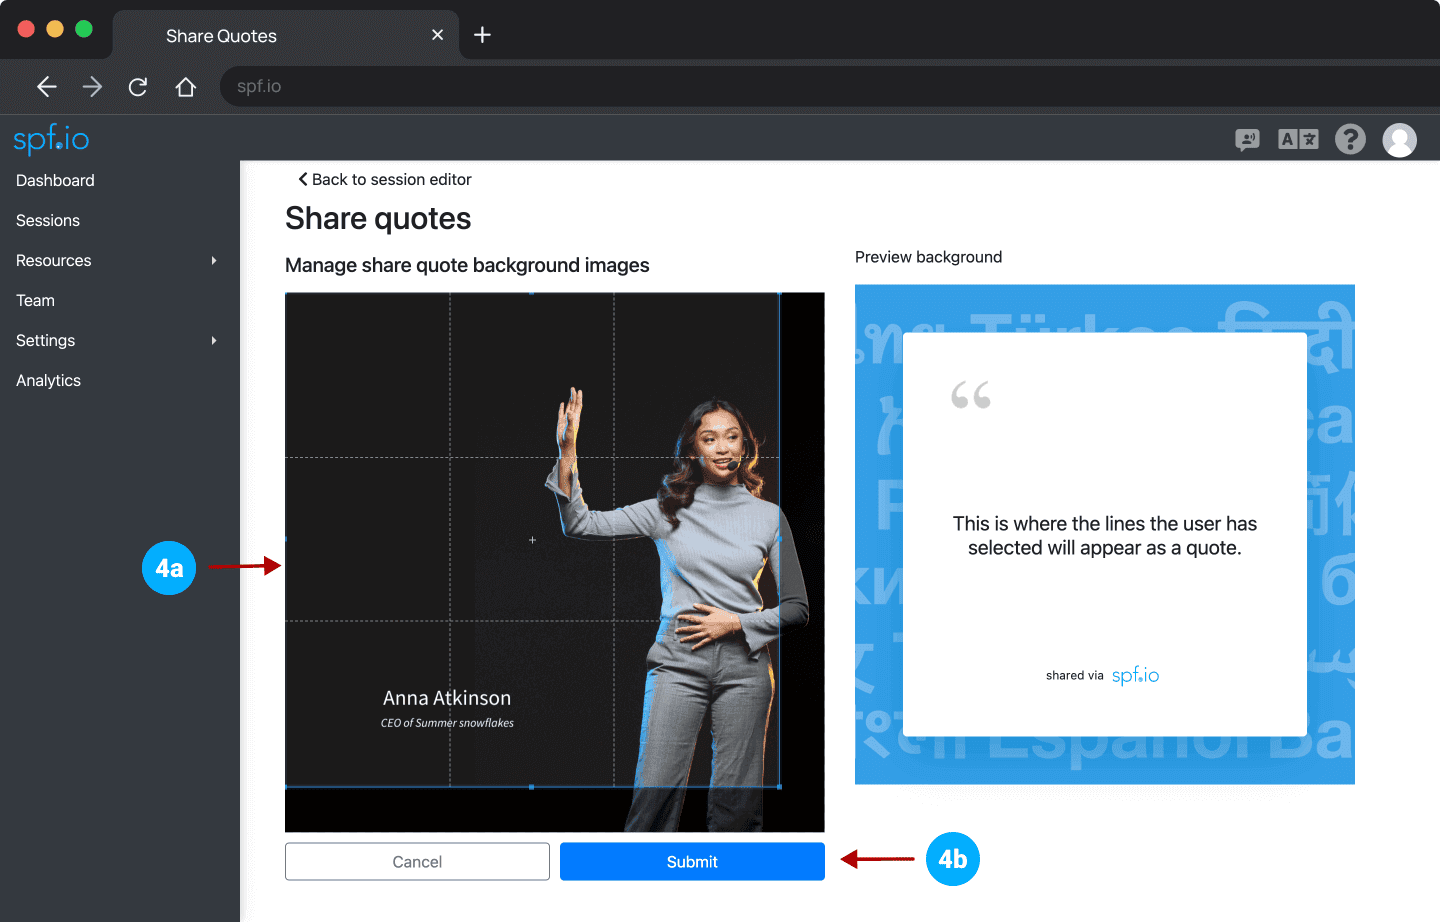1440x922 pixels.
Task: Select Team in the sidebar
Action: (x=35, y=301)
